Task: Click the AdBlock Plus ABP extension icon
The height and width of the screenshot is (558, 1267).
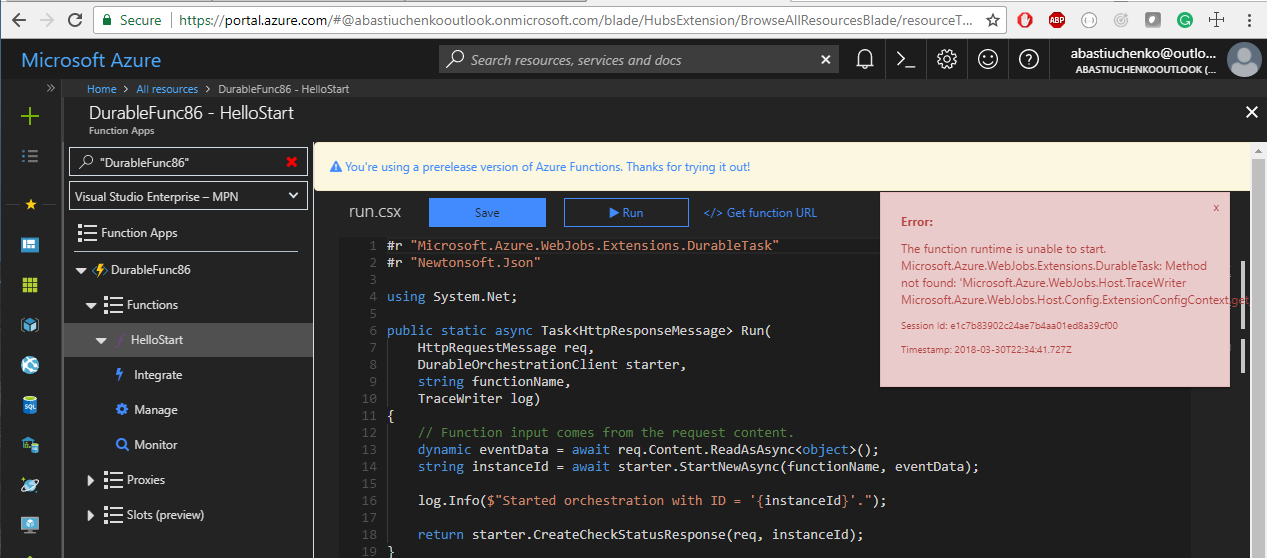Action: tap(1057, 19)
